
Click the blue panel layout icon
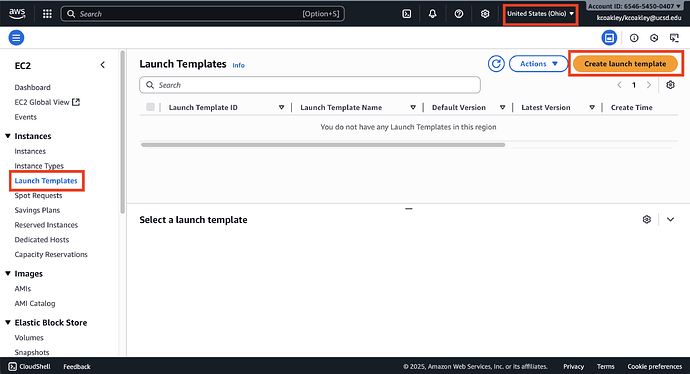[x=609, y=38]
